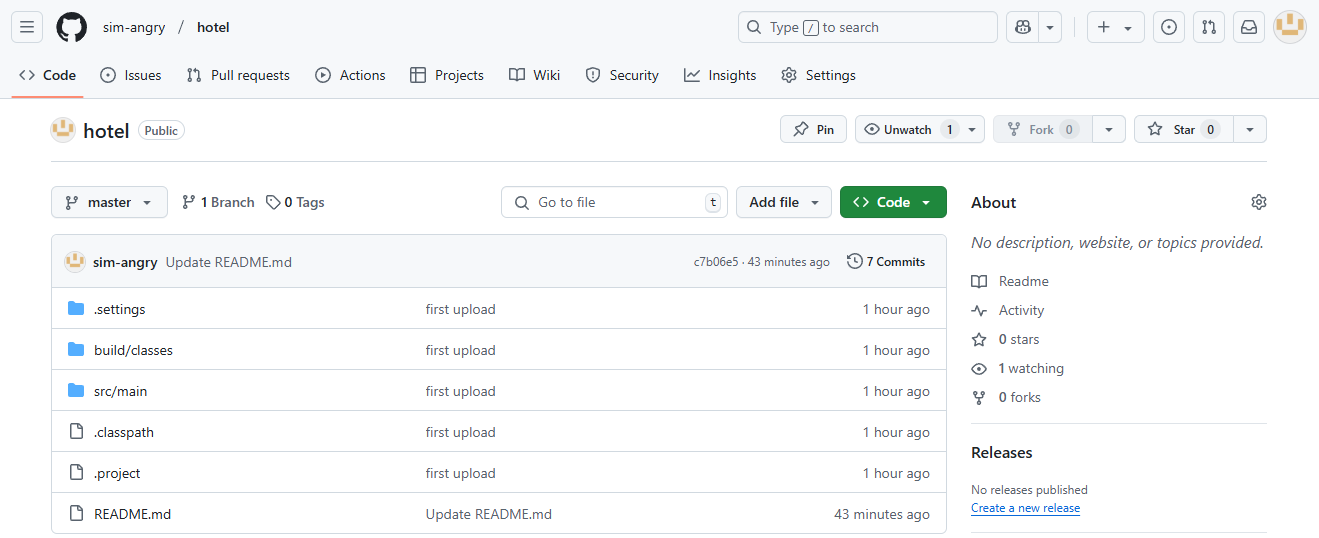Viewport: 1319px width, 538px height.
Task: Switch to the Insights tab
Action: pos(720,75)
